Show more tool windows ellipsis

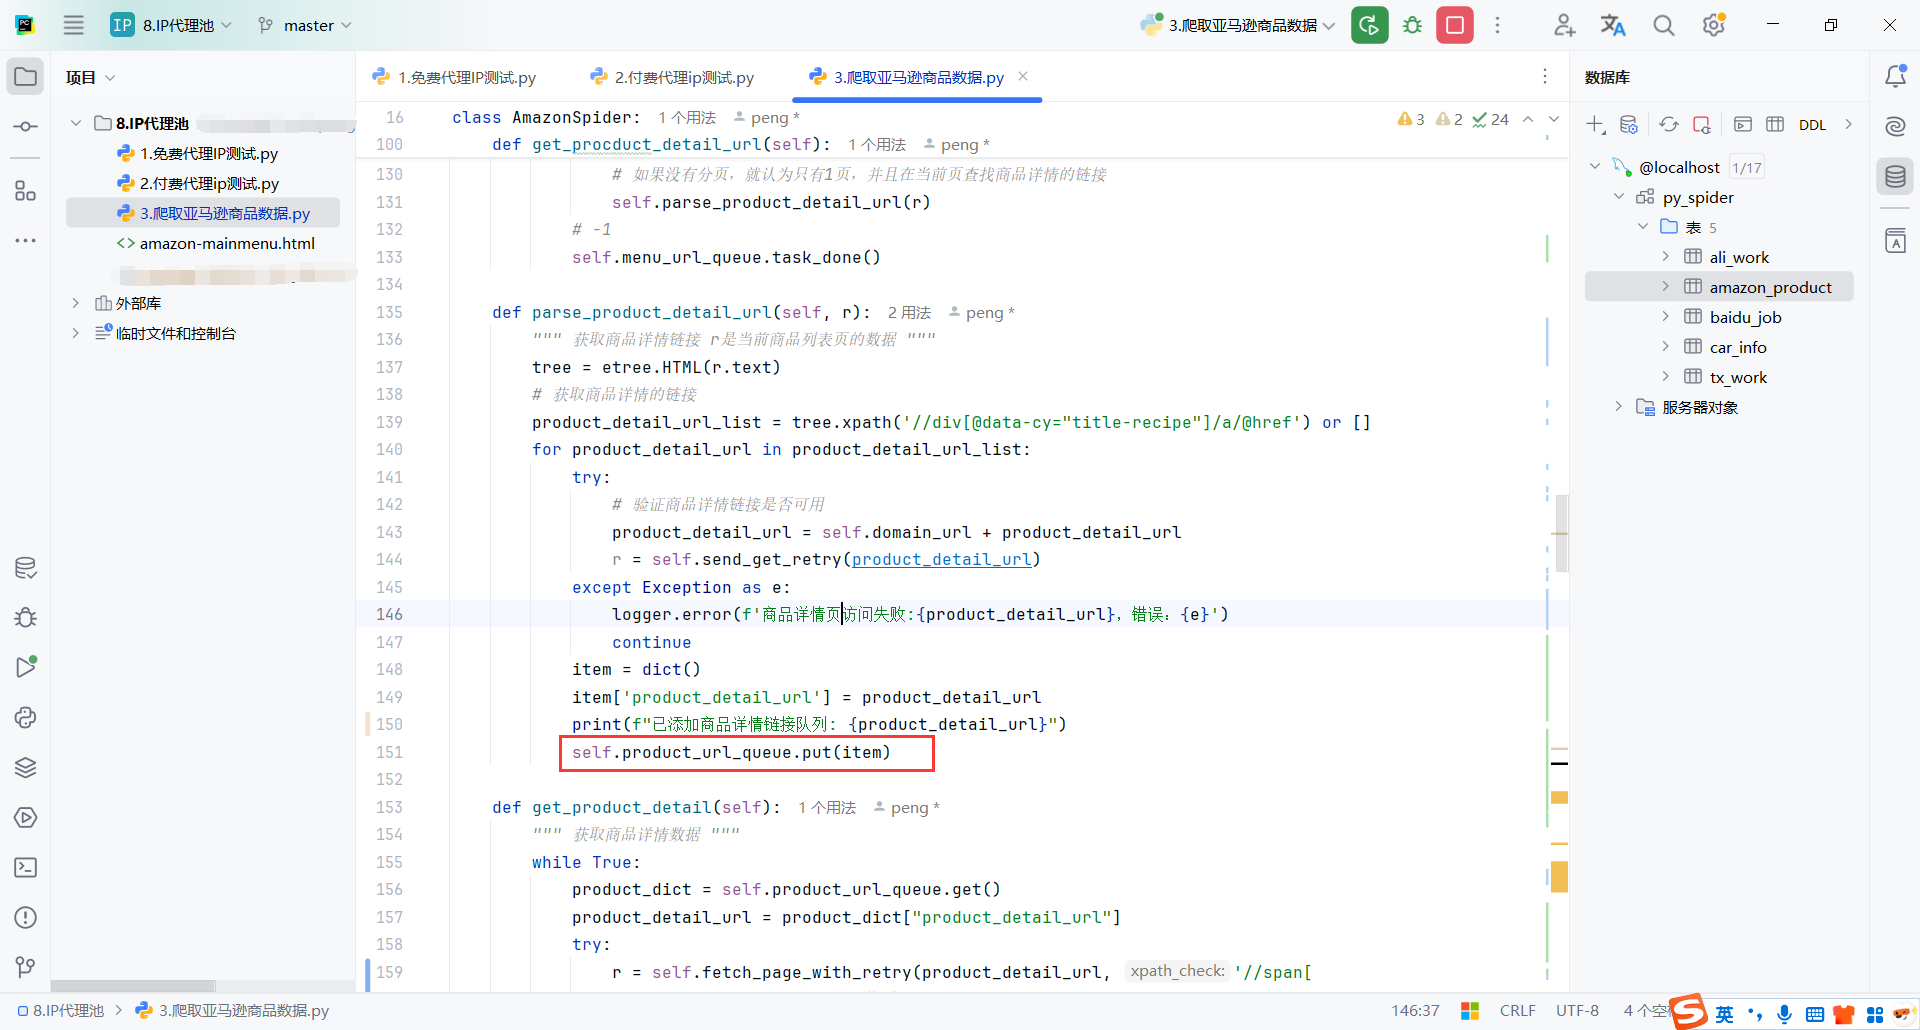coord(26,241)
